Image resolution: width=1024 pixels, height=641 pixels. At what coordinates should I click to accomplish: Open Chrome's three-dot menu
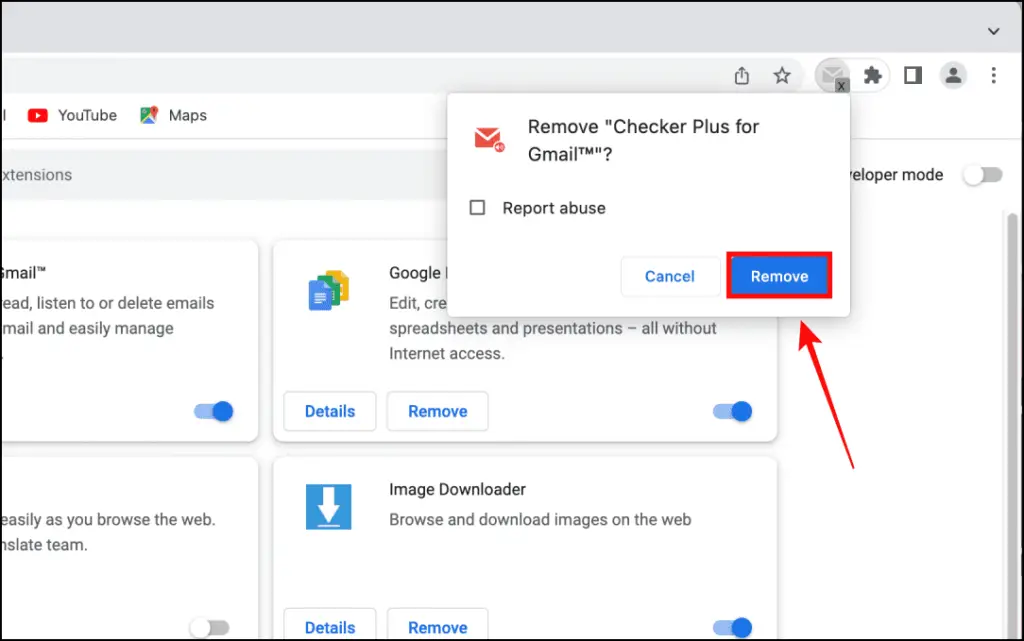point(993,76)
